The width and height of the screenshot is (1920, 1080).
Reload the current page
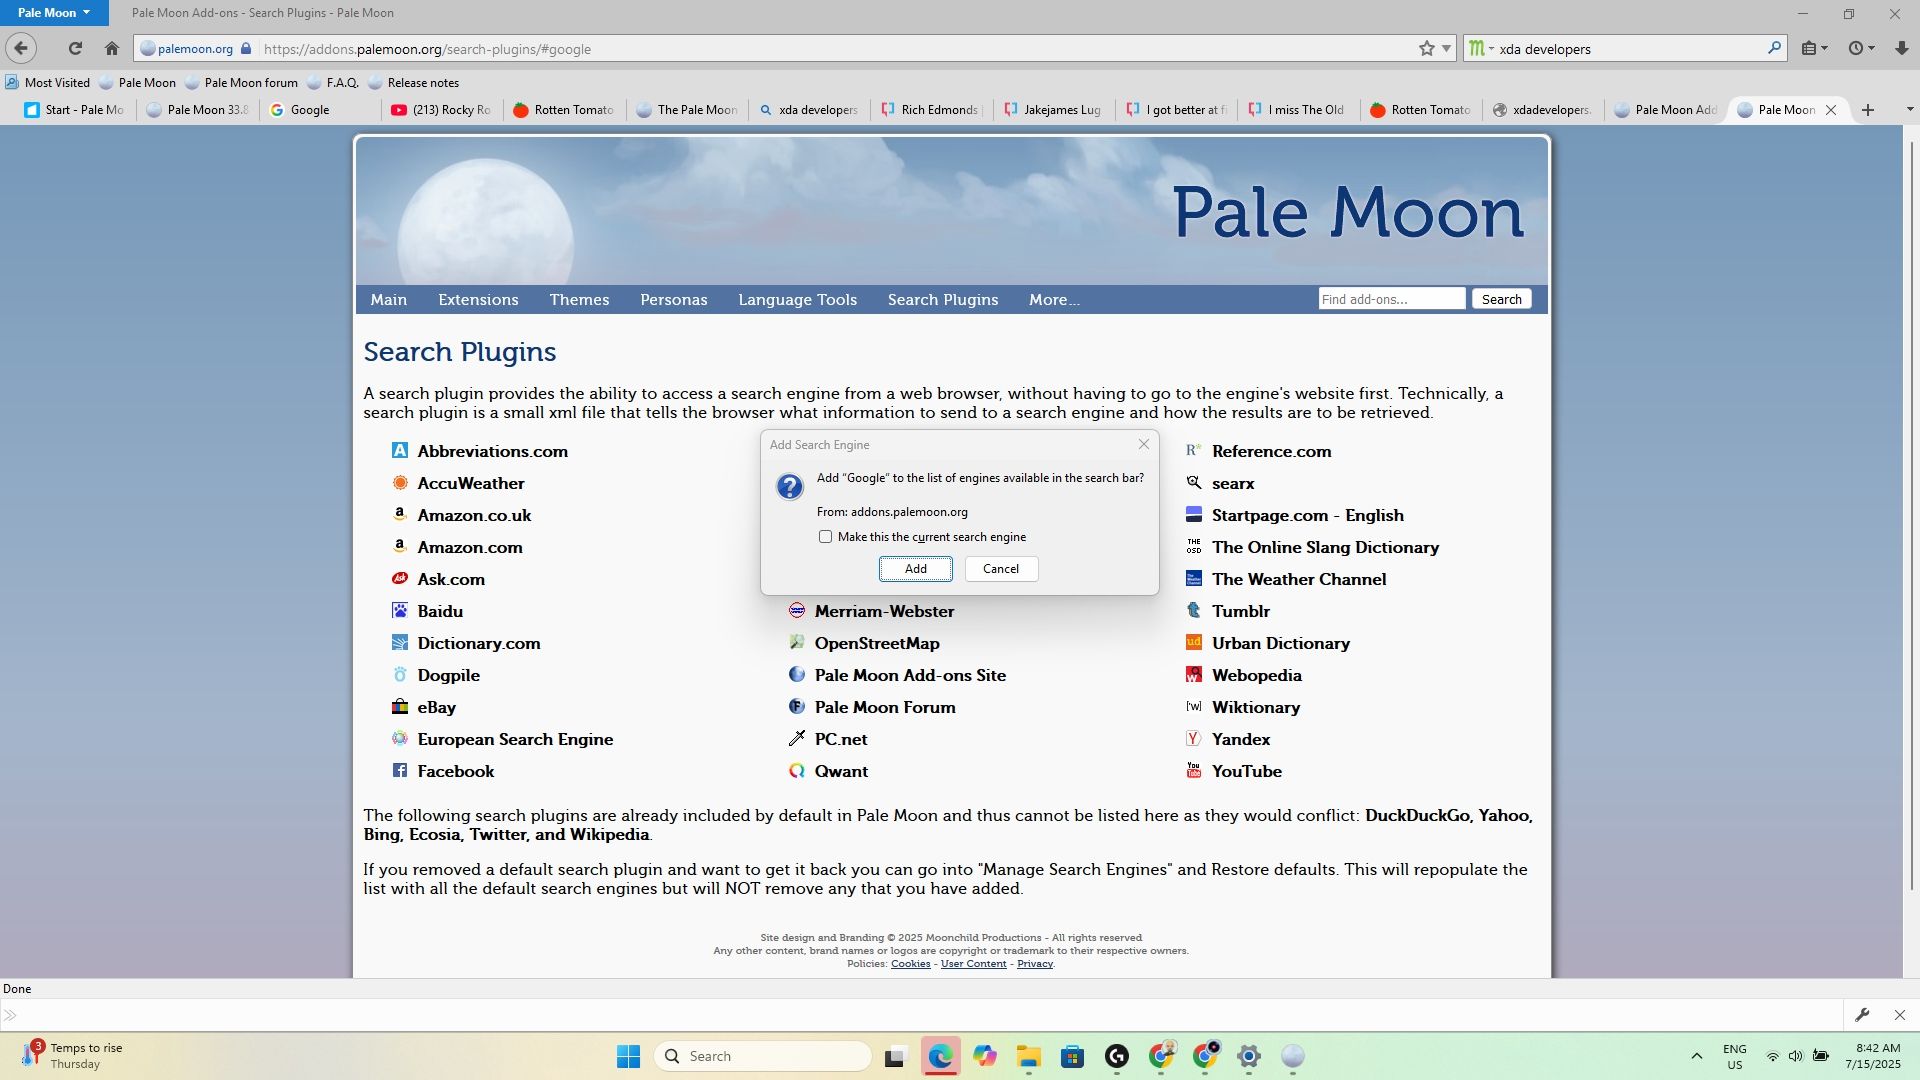coord(75,48)
